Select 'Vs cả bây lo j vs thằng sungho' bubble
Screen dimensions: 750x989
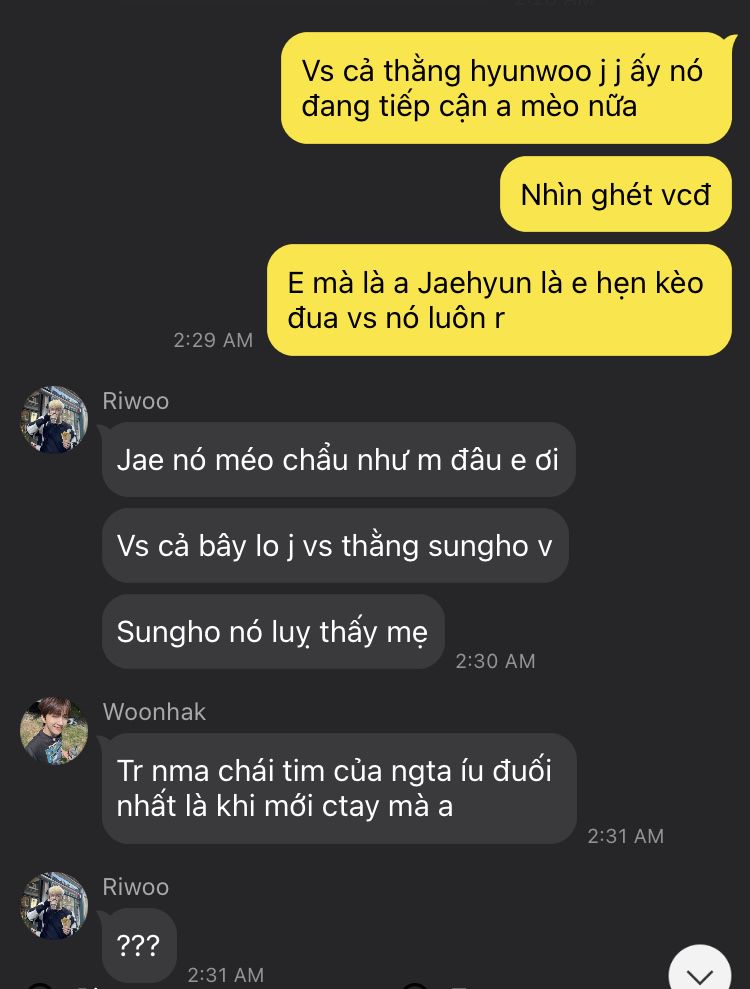point(335,546)
